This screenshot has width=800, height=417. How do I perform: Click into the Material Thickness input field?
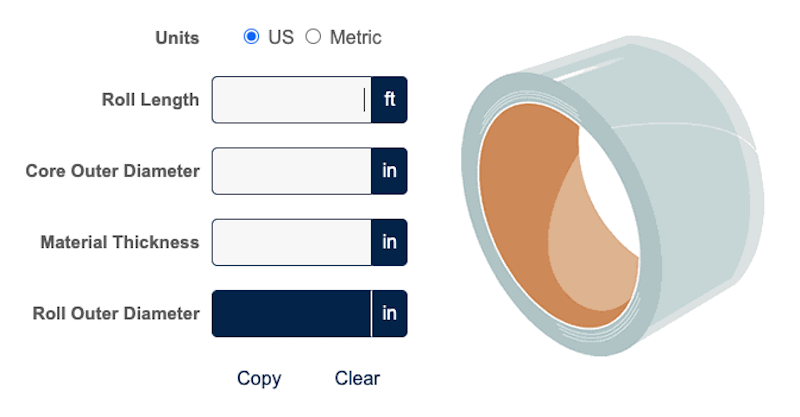coord(290,242)
